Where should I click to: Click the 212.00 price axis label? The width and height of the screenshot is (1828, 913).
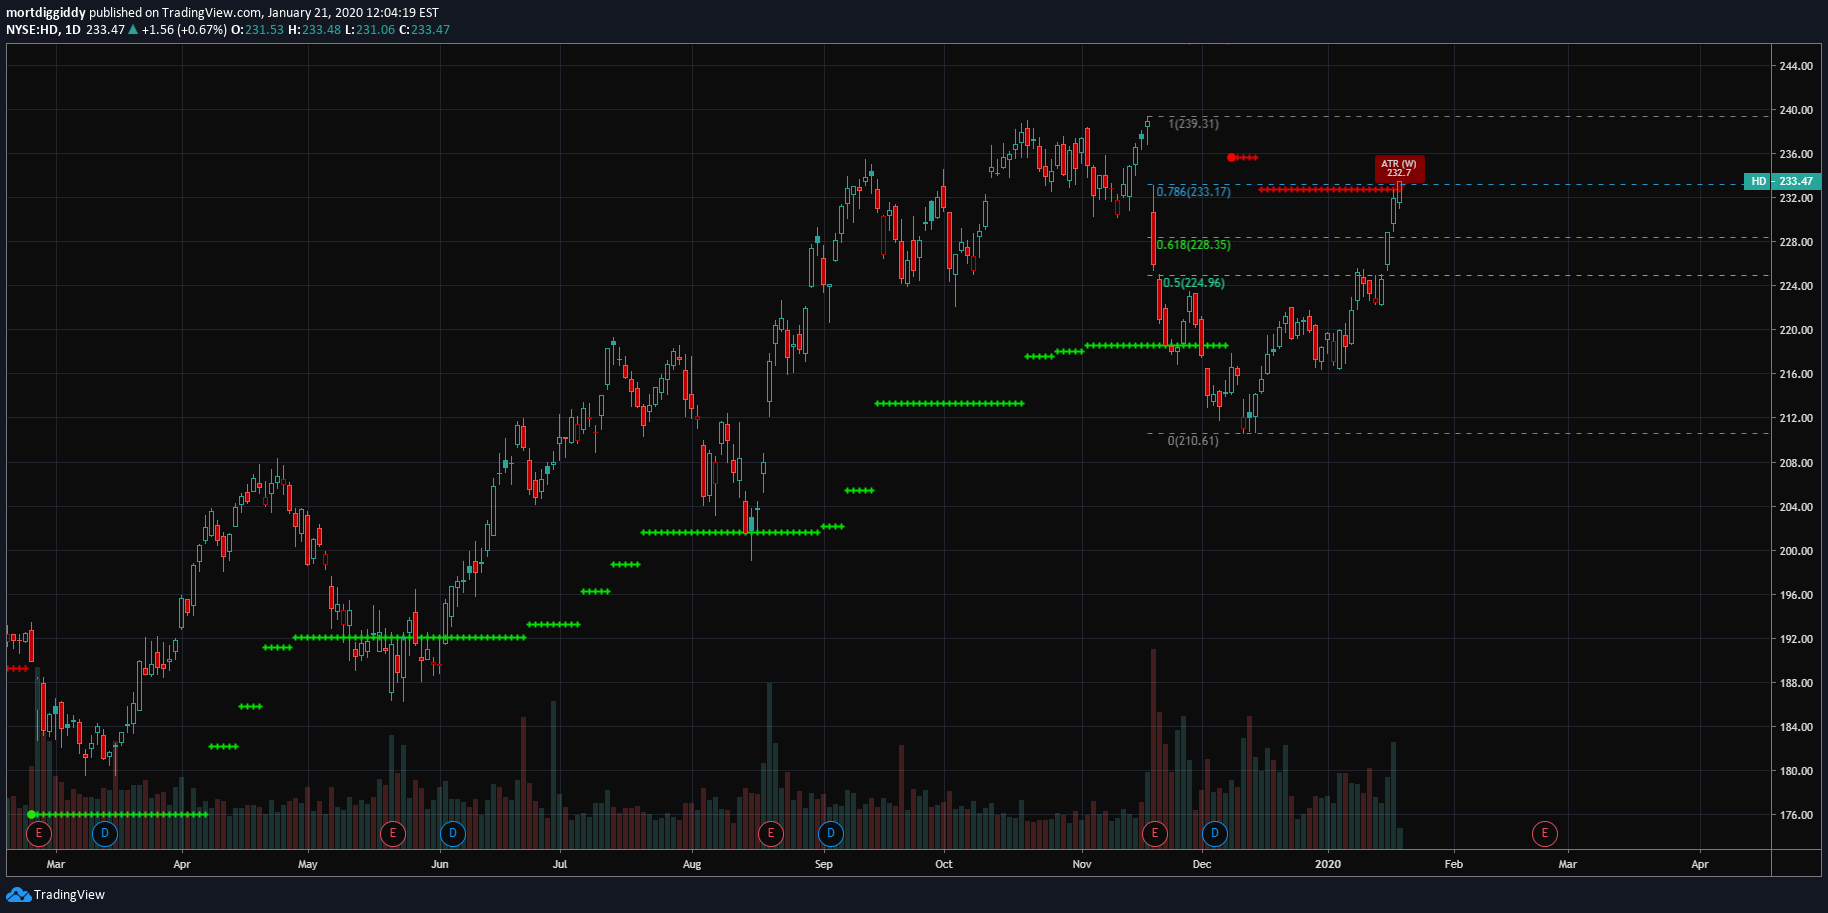click(x=1796, y=418)
